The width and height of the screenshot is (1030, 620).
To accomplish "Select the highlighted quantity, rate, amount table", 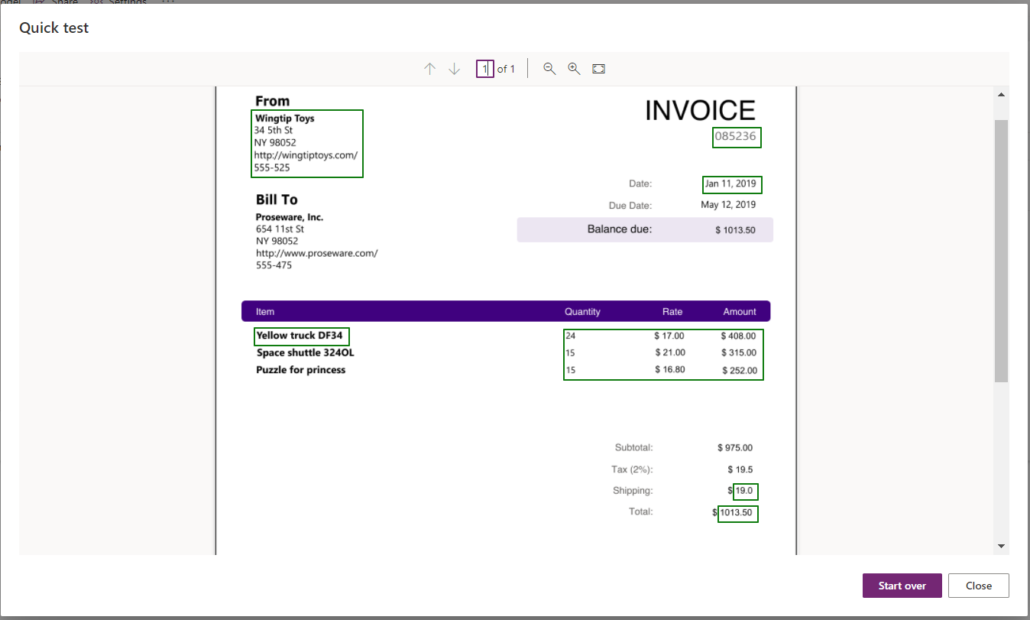I will 663,354.
